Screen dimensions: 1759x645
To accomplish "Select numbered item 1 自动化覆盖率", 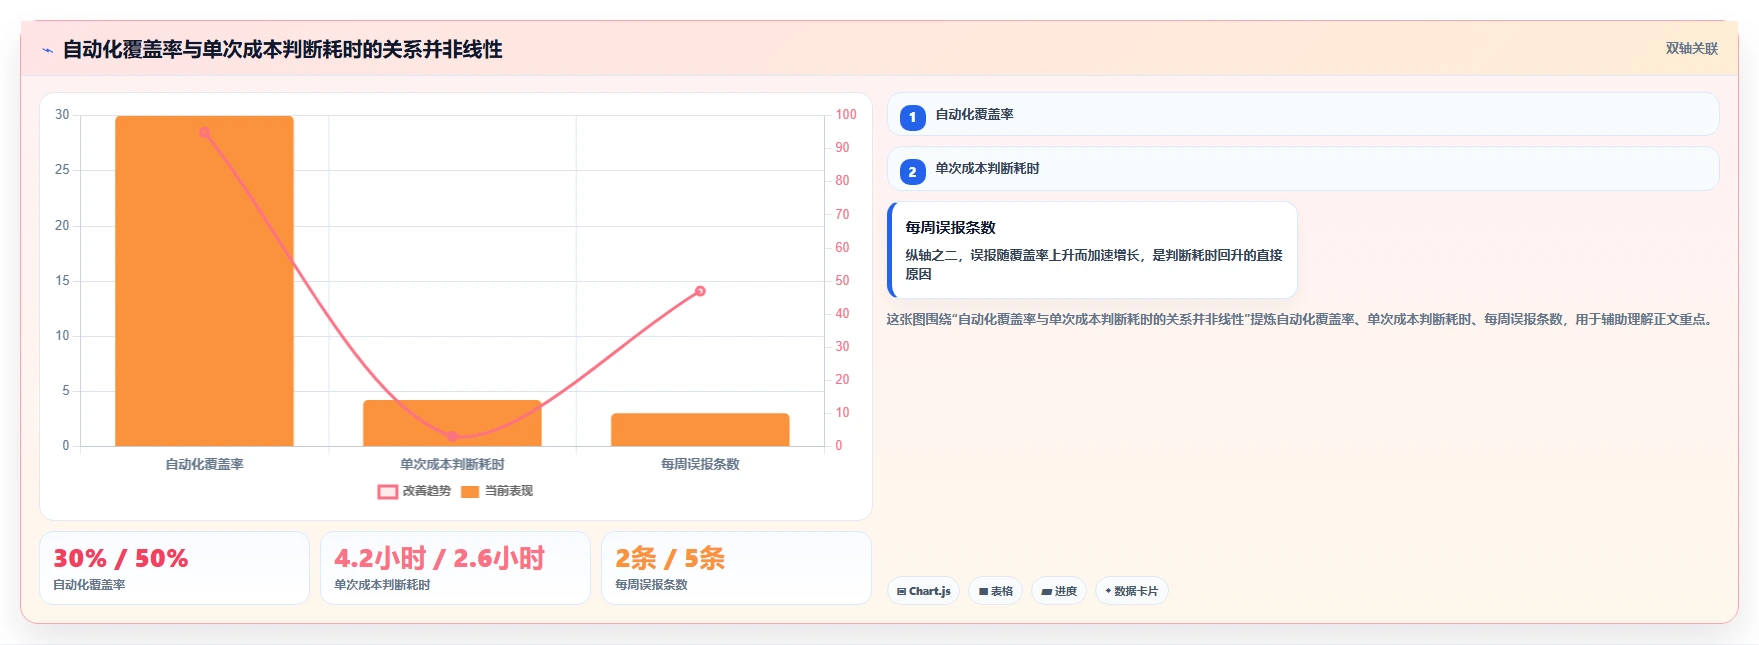I will pyautogui.click(x=1303, y=114).
